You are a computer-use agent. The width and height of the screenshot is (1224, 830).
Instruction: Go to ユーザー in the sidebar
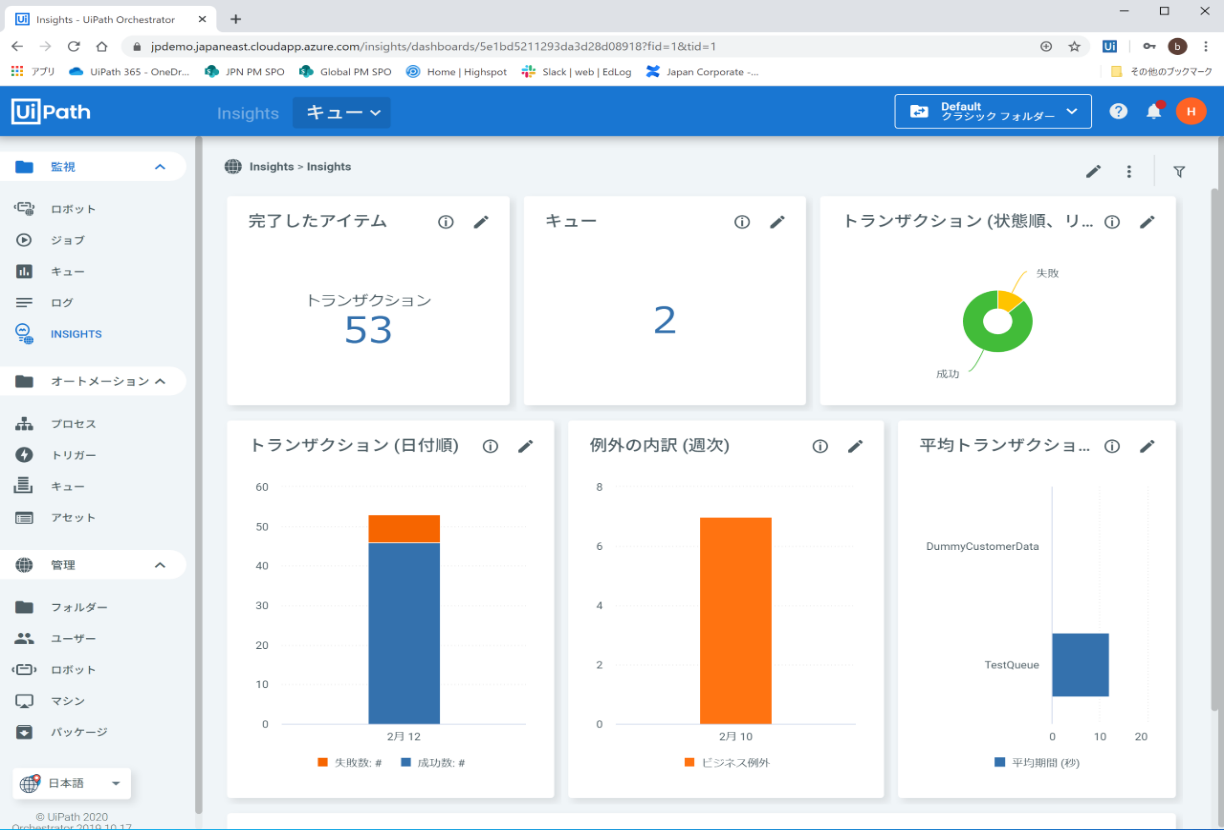[74, 638]
